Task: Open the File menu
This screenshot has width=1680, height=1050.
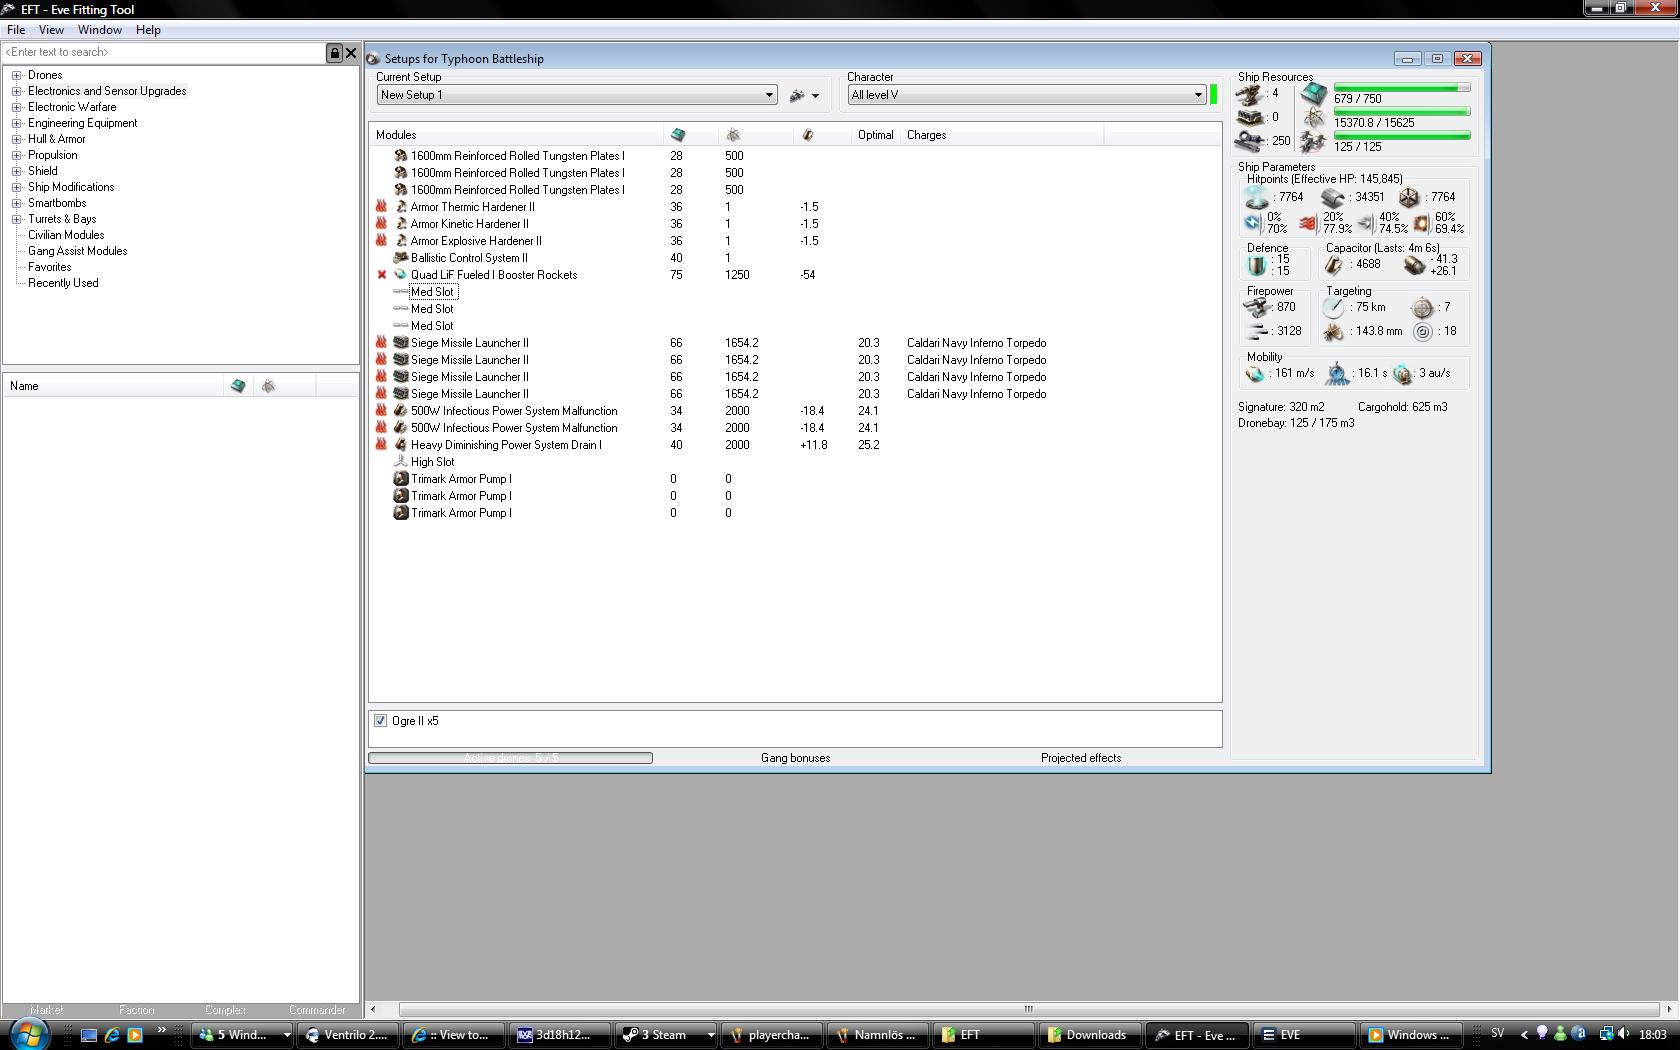Action: point(16,30)
